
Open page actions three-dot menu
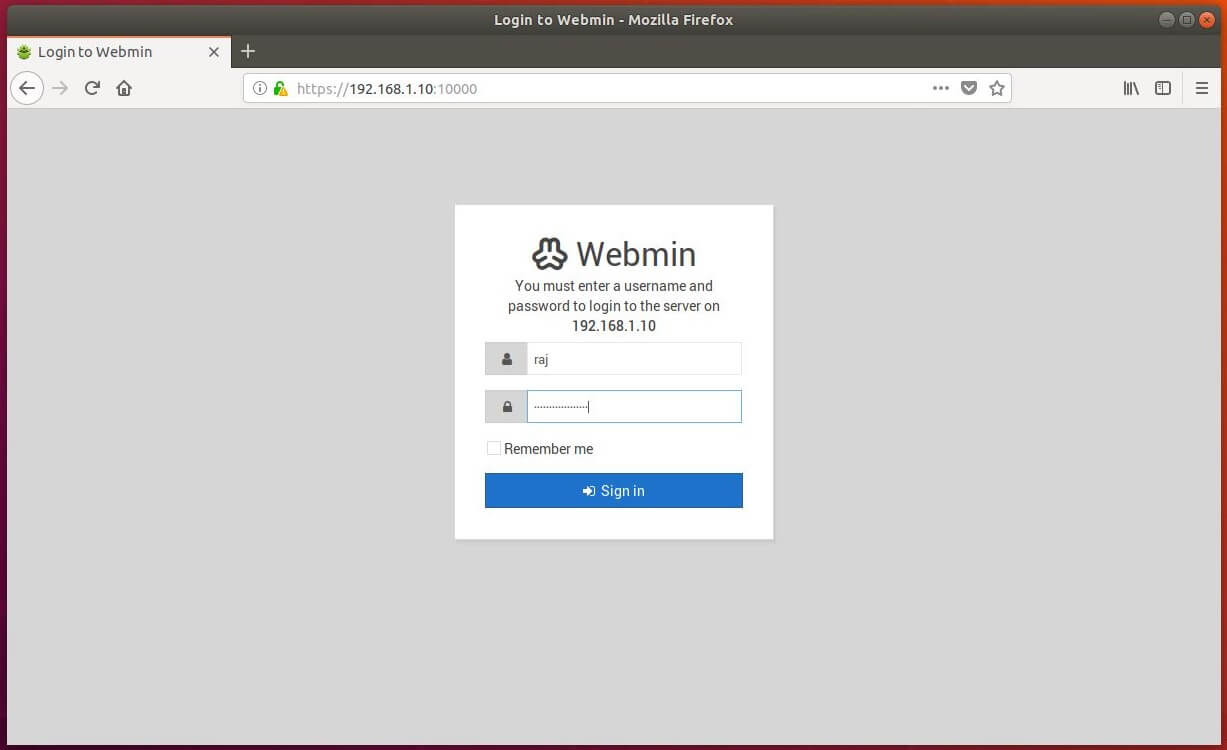(x=941, y=88)
